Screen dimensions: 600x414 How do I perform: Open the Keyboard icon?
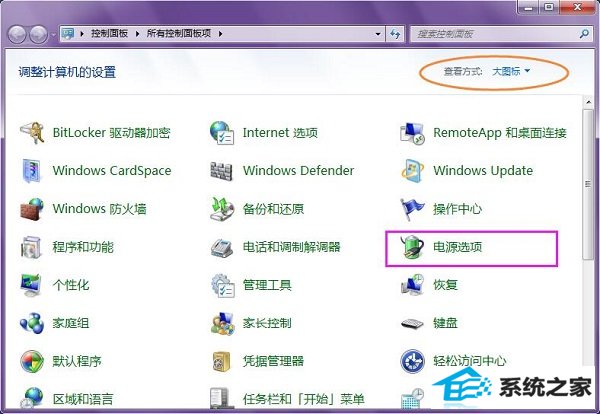coord(412,324)
